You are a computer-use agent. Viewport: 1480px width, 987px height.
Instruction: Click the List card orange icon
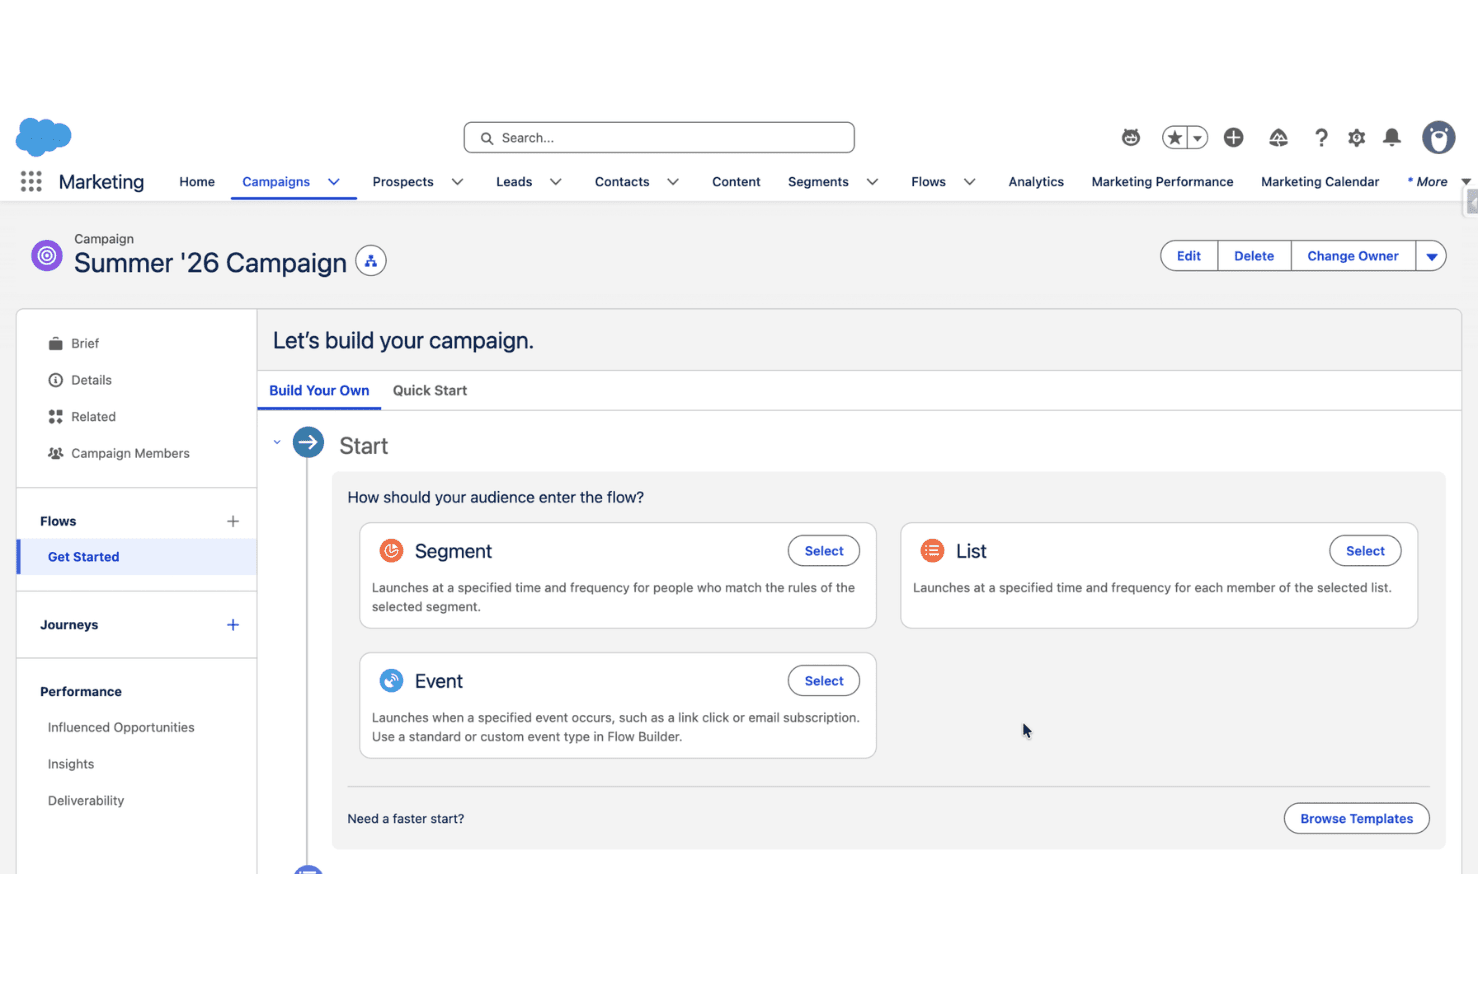click(932, 551)
